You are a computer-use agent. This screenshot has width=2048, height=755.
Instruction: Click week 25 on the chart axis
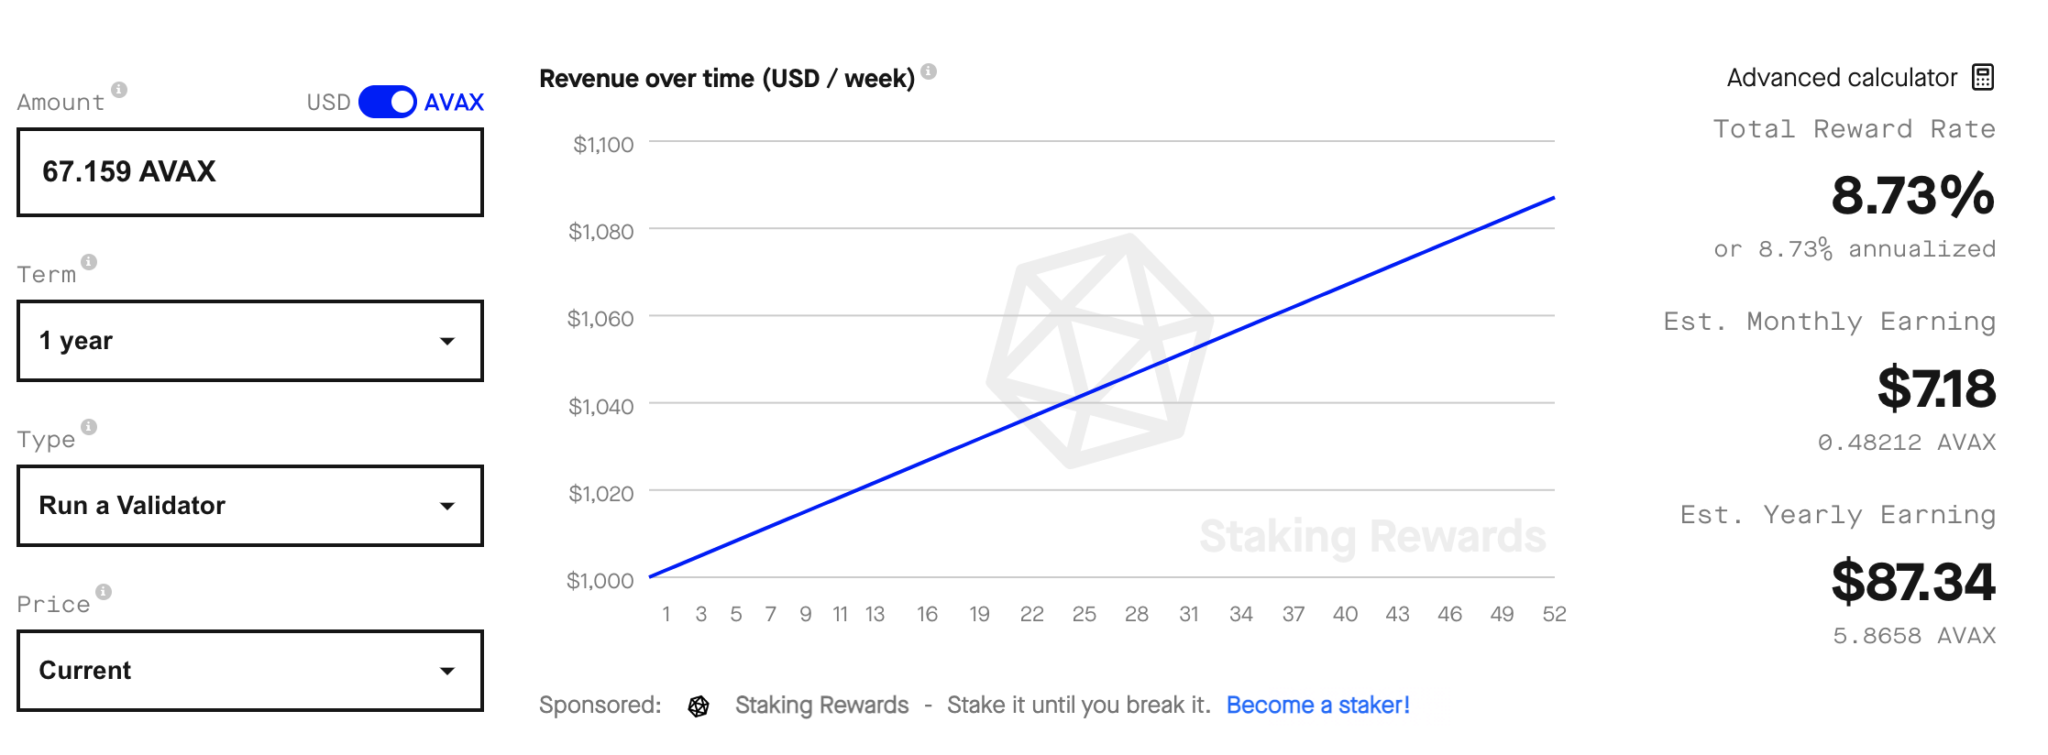click(1084, 614)
